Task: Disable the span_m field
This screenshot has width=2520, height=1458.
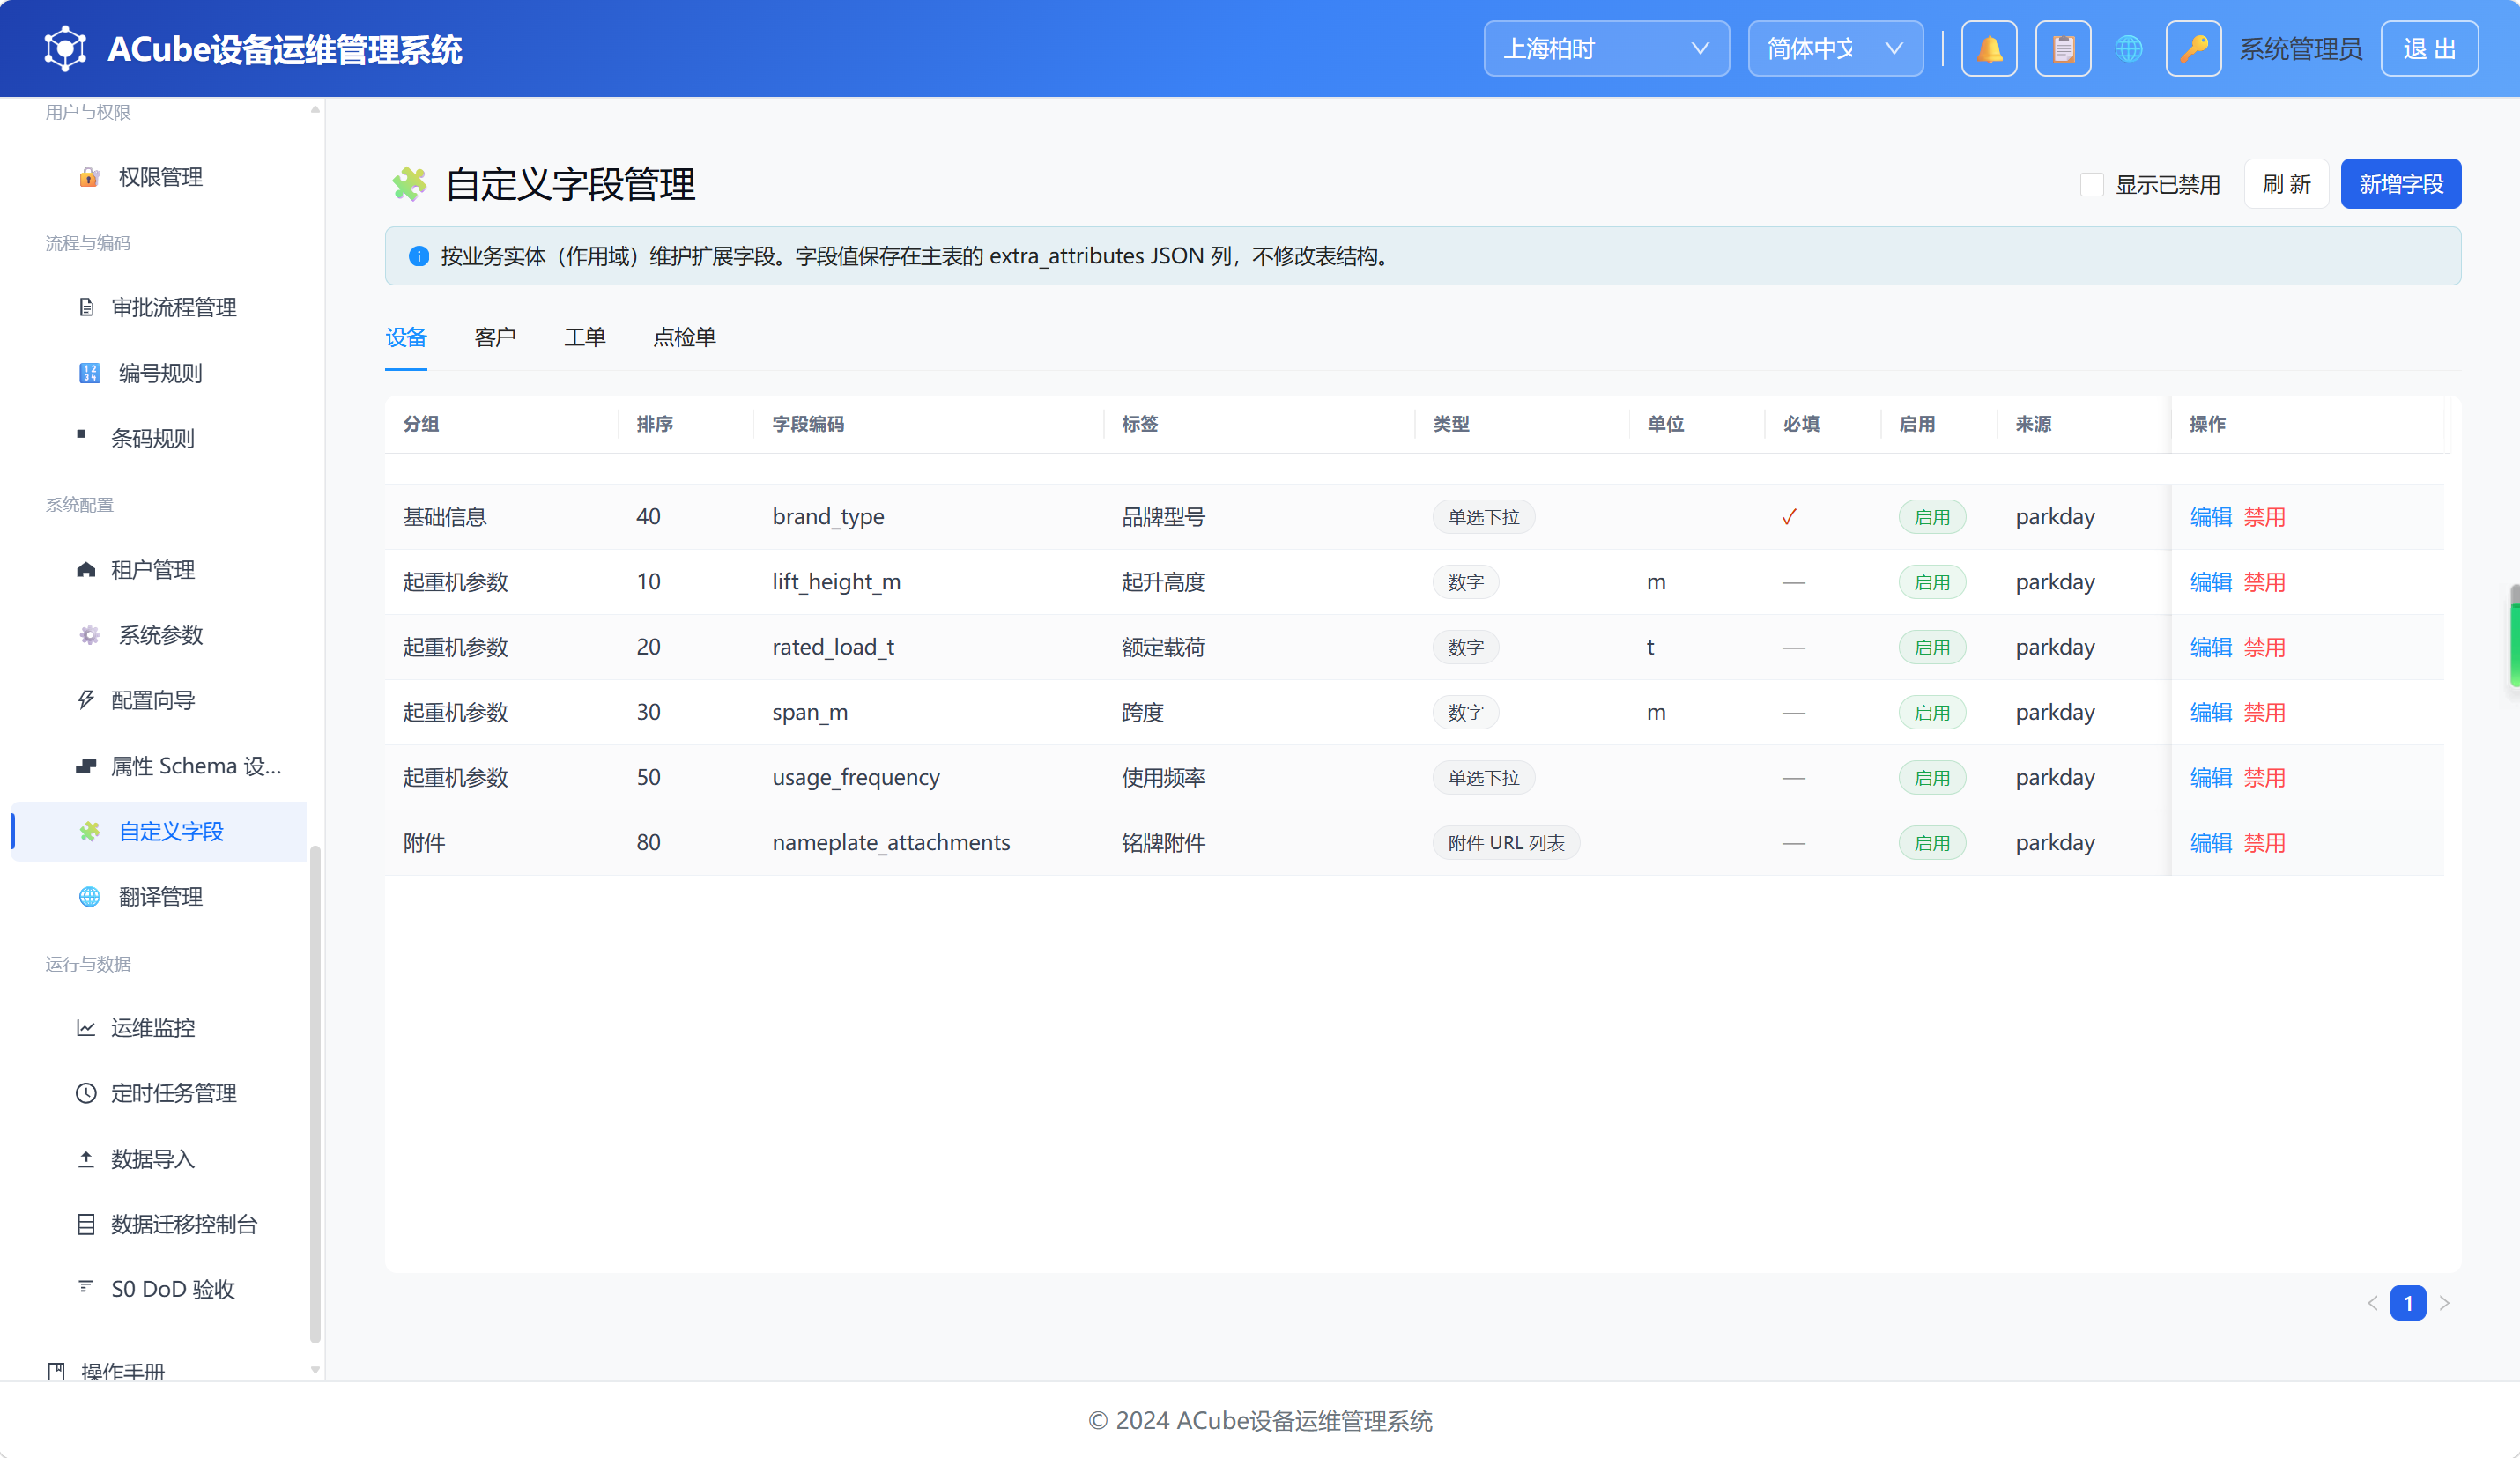Action: 2264,712
